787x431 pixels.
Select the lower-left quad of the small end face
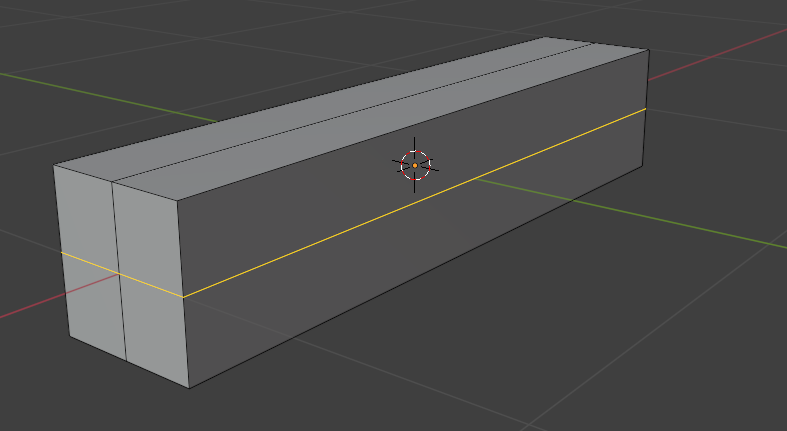point(95,305)
